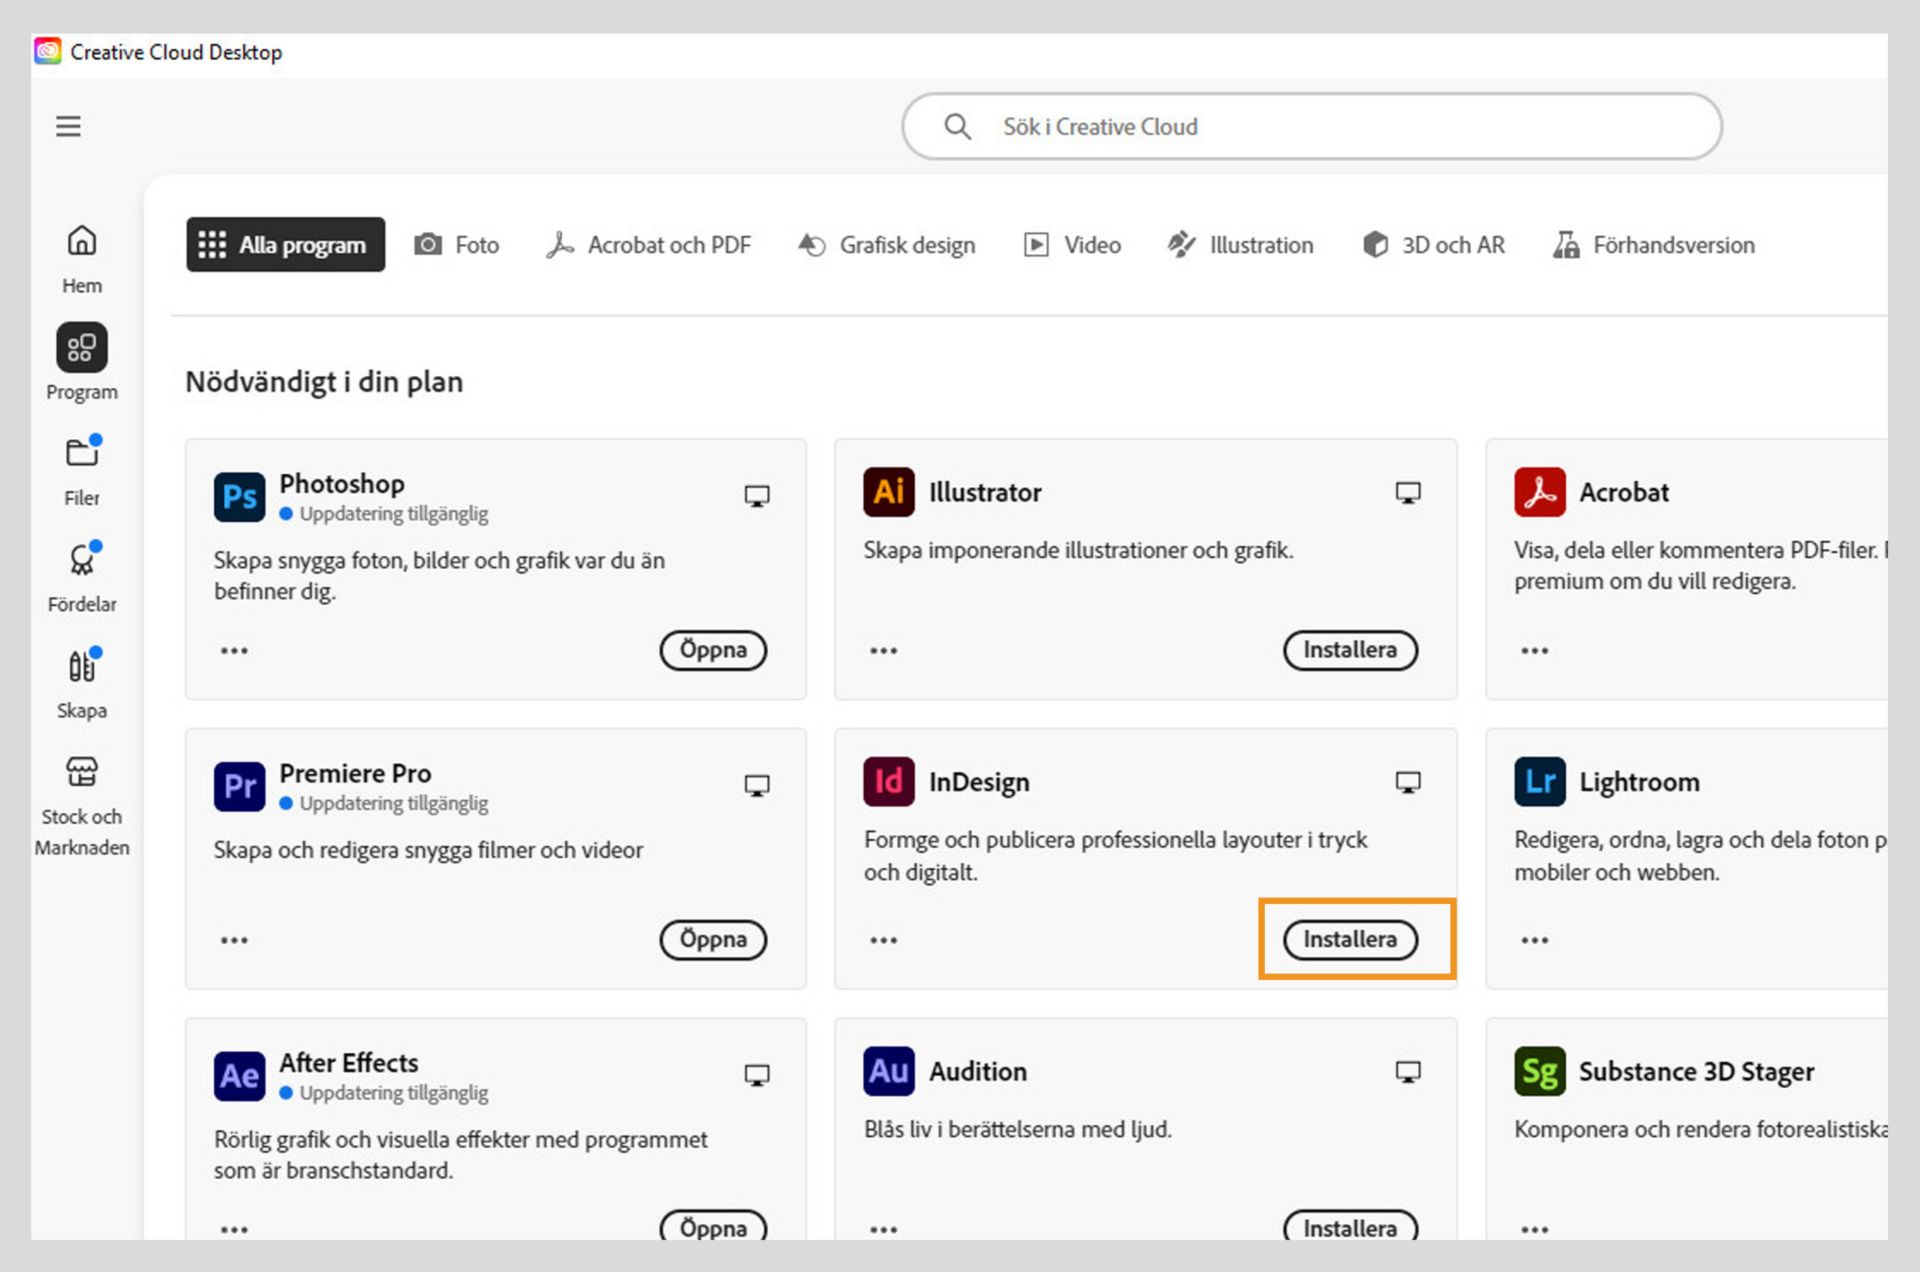The width and height of the screenshot is (1920, 1272).
Task: Expand more options on InDesign card
Action: (x=883, y=940)
